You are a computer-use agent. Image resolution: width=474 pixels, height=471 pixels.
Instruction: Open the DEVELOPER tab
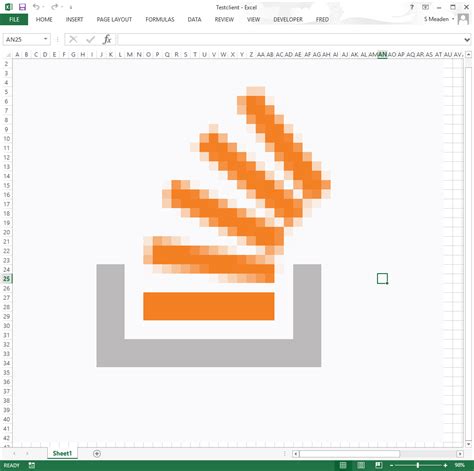tap(288, 20)
